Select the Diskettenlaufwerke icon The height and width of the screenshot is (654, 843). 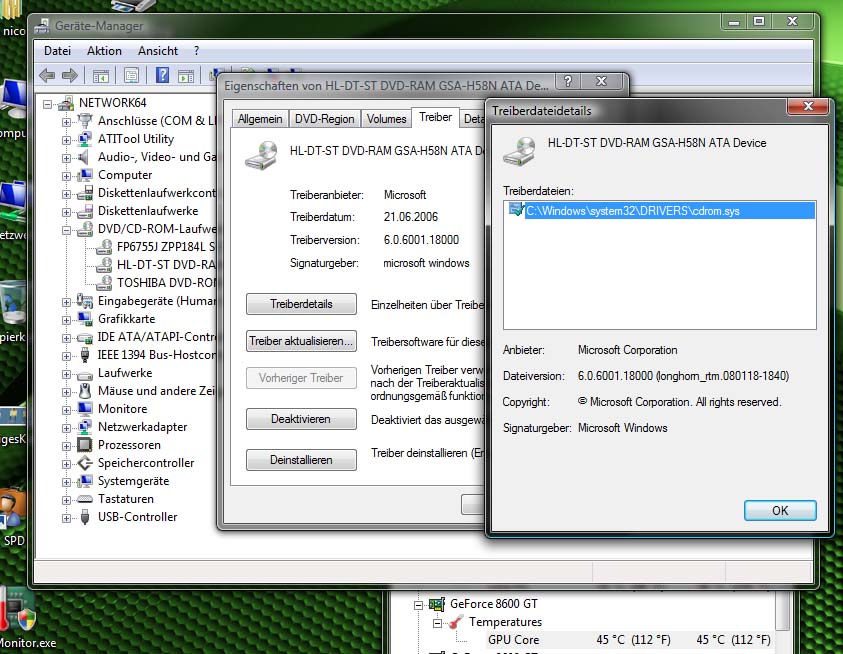pos(85,211)
